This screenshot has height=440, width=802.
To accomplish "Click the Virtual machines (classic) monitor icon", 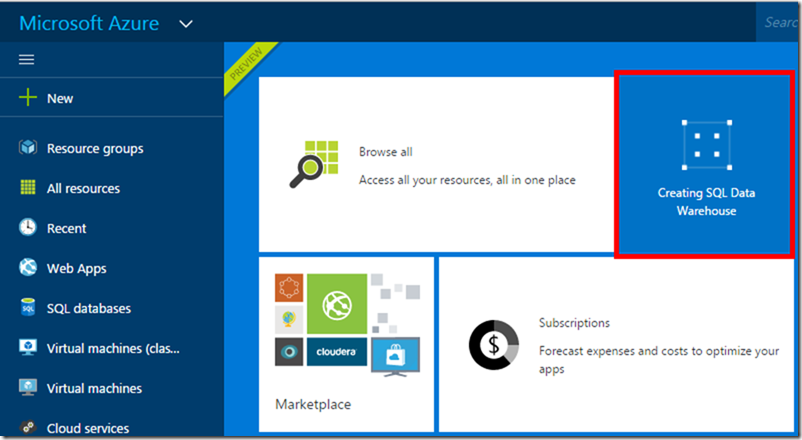I will pos(28,347).
